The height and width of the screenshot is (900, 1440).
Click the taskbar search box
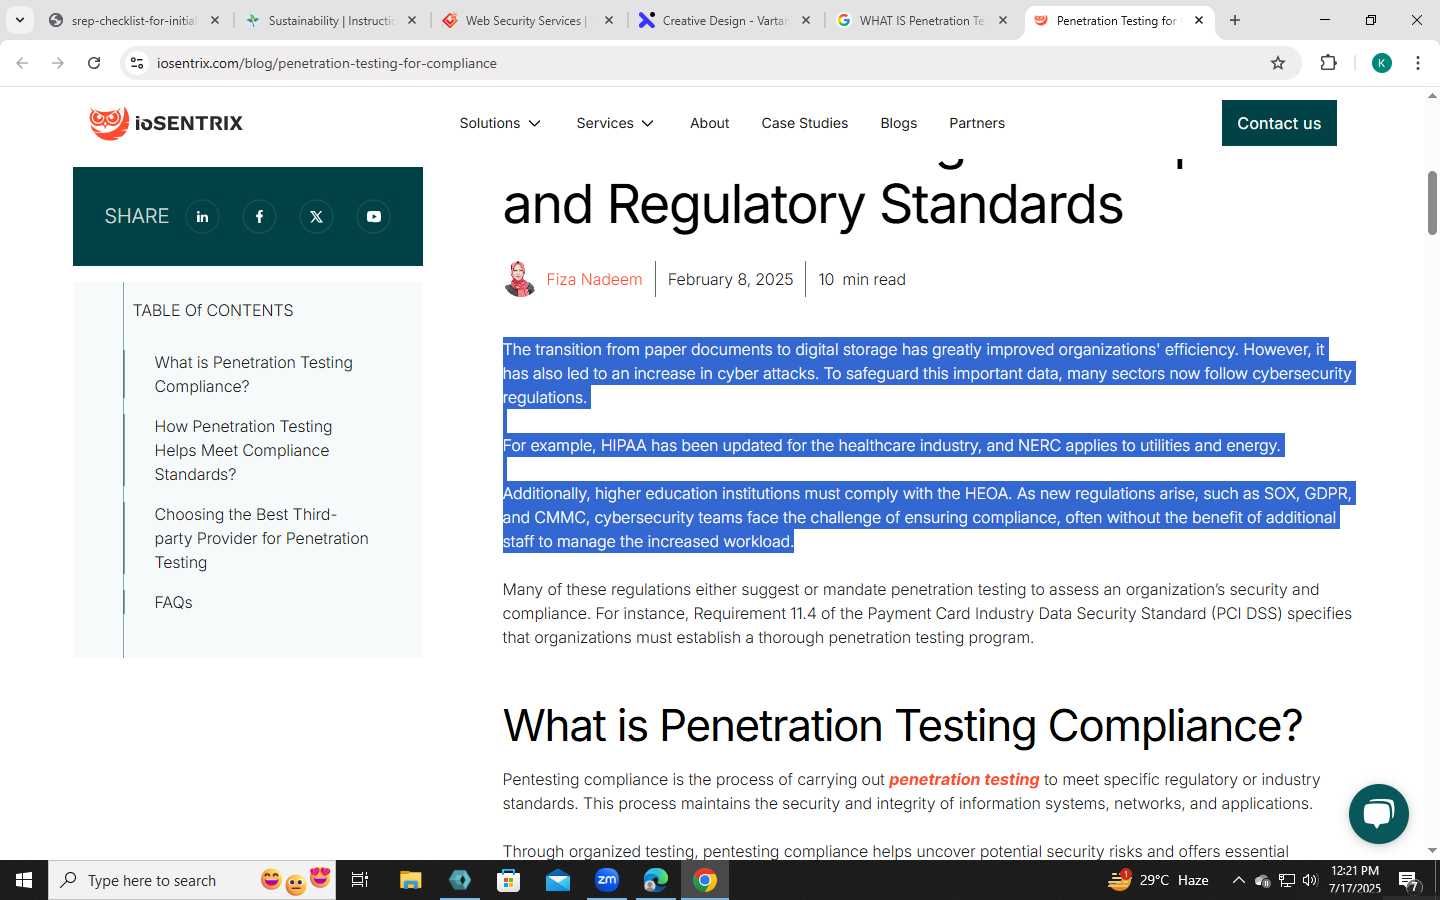[x=192, y=880]
